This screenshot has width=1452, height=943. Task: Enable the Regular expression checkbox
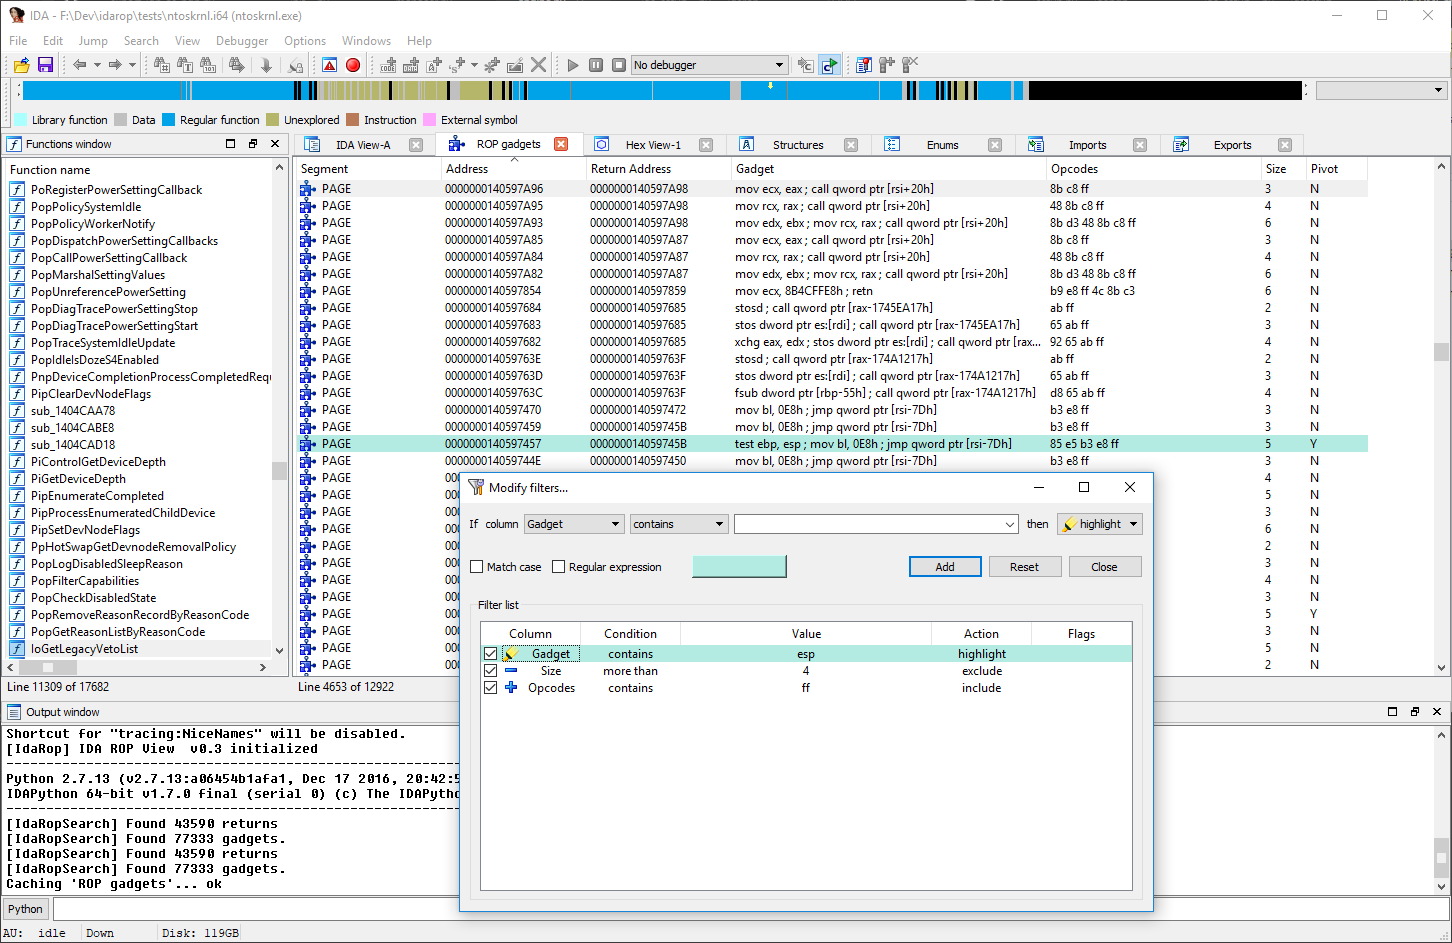coord(559,567)
